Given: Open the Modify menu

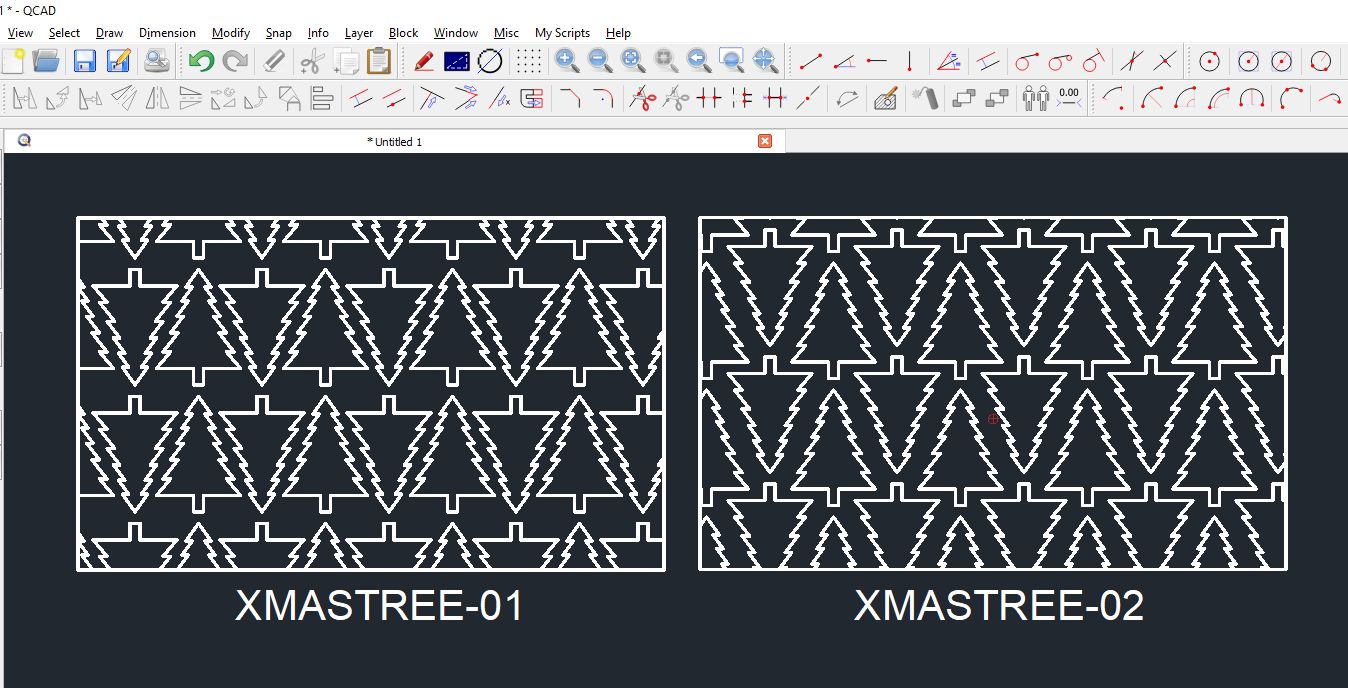Looking at the screenshot, I should tap(231, 33).
